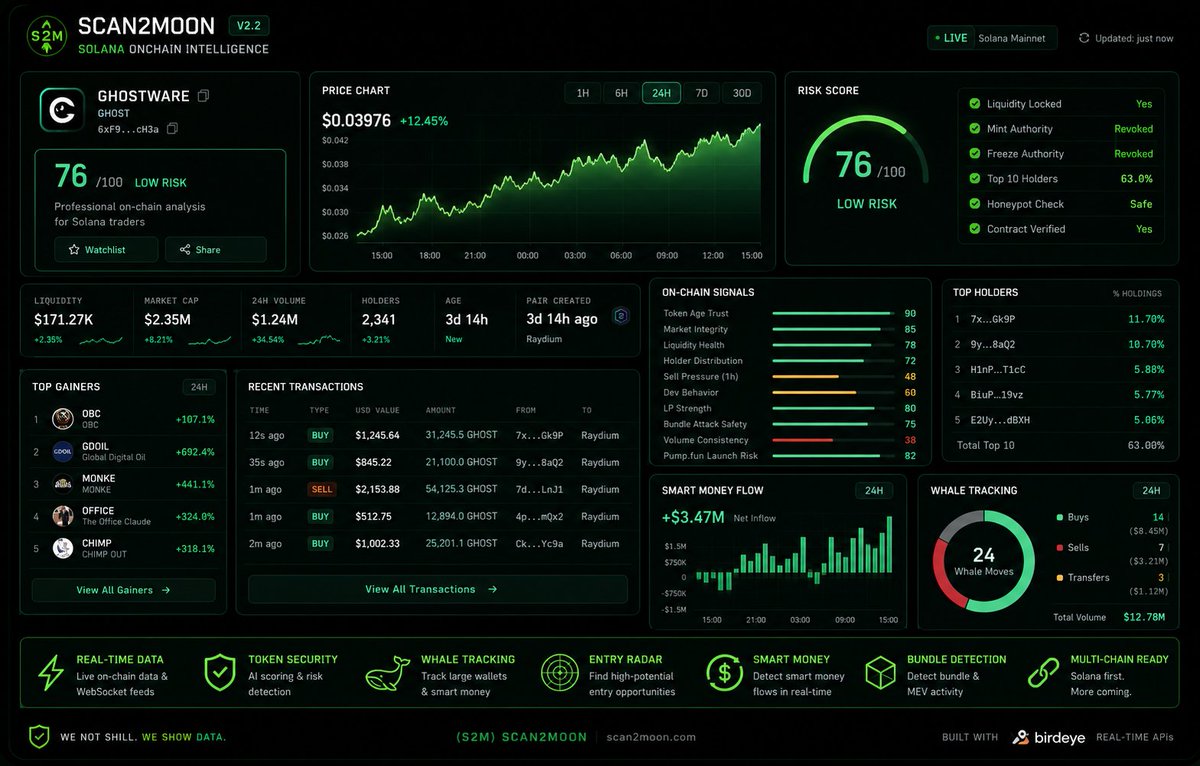The image size is (1200, 766).
Task: Click the Ghostware token avatar
Action: click(x=62, y=110)
